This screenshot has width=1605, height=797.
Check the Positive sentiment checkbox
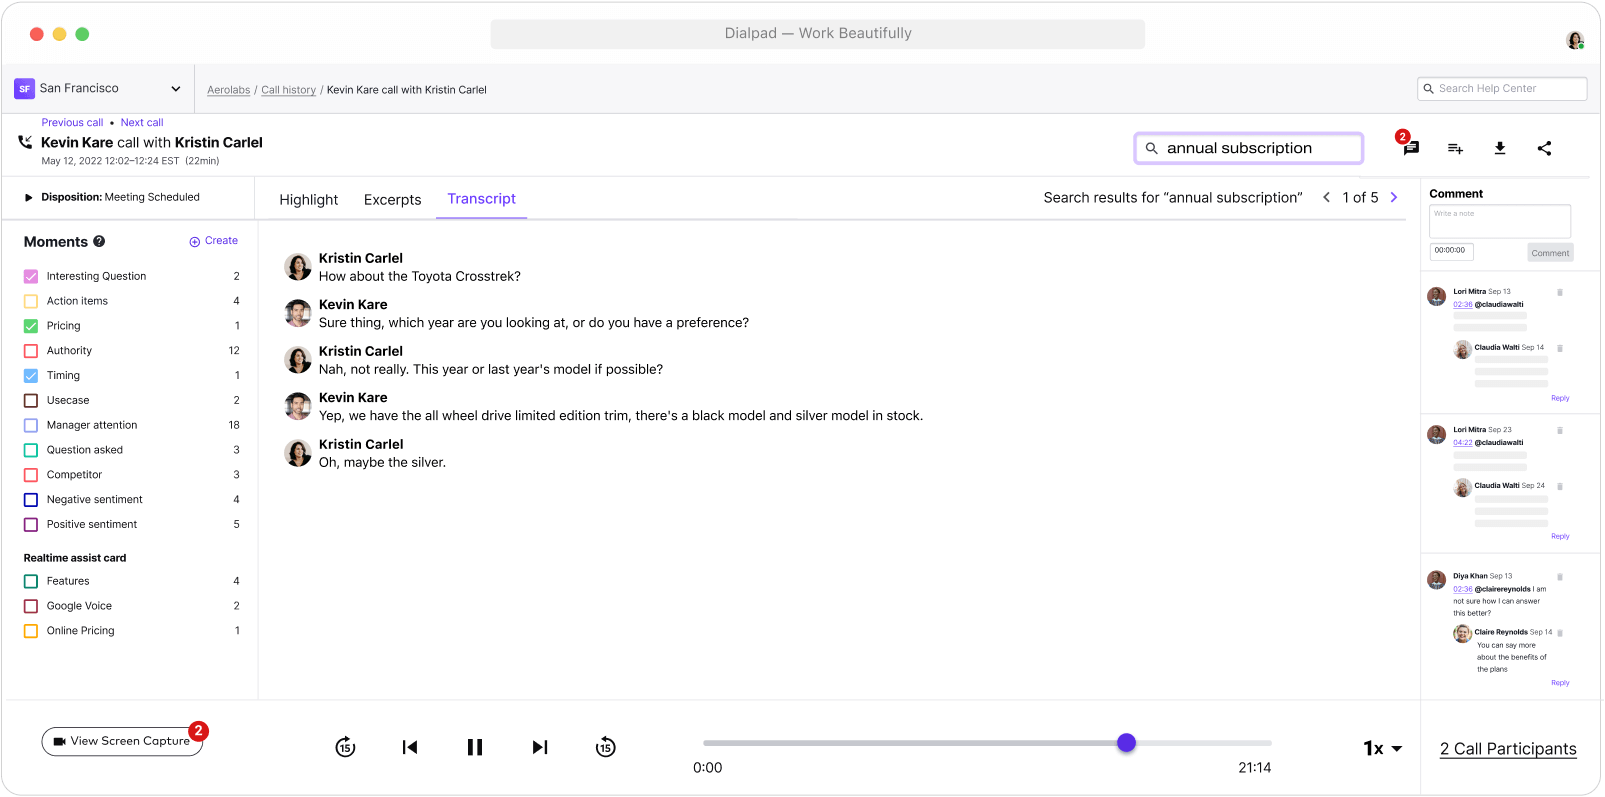click(31, 524)
